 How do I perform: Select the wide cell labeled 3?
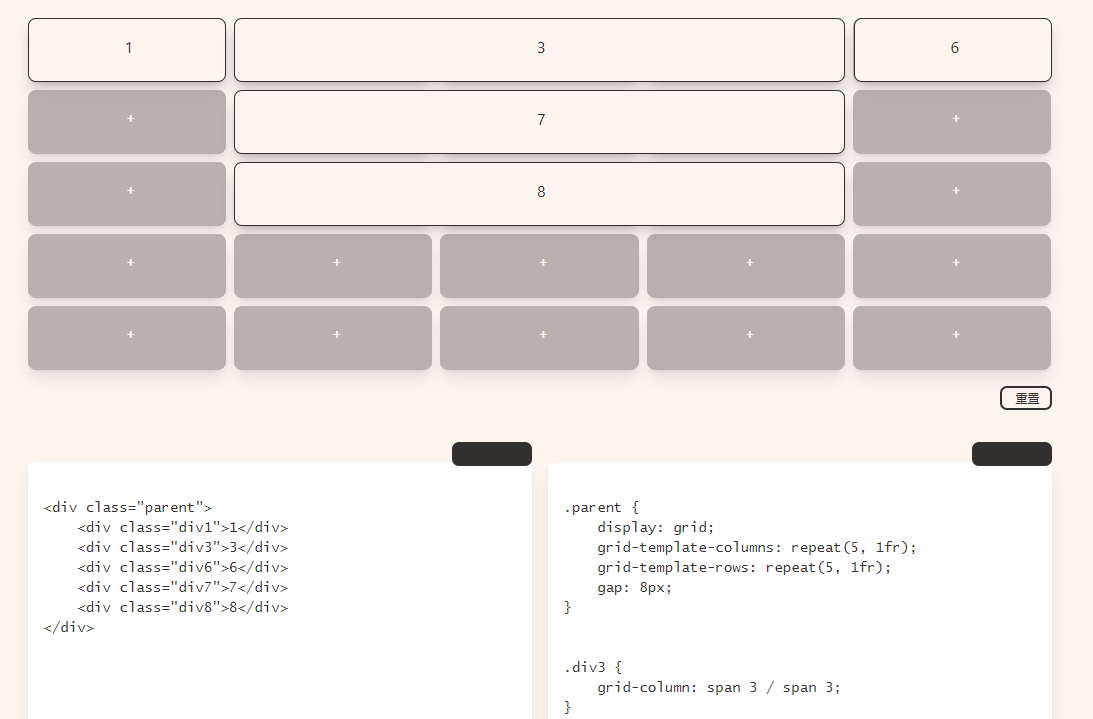539,47
